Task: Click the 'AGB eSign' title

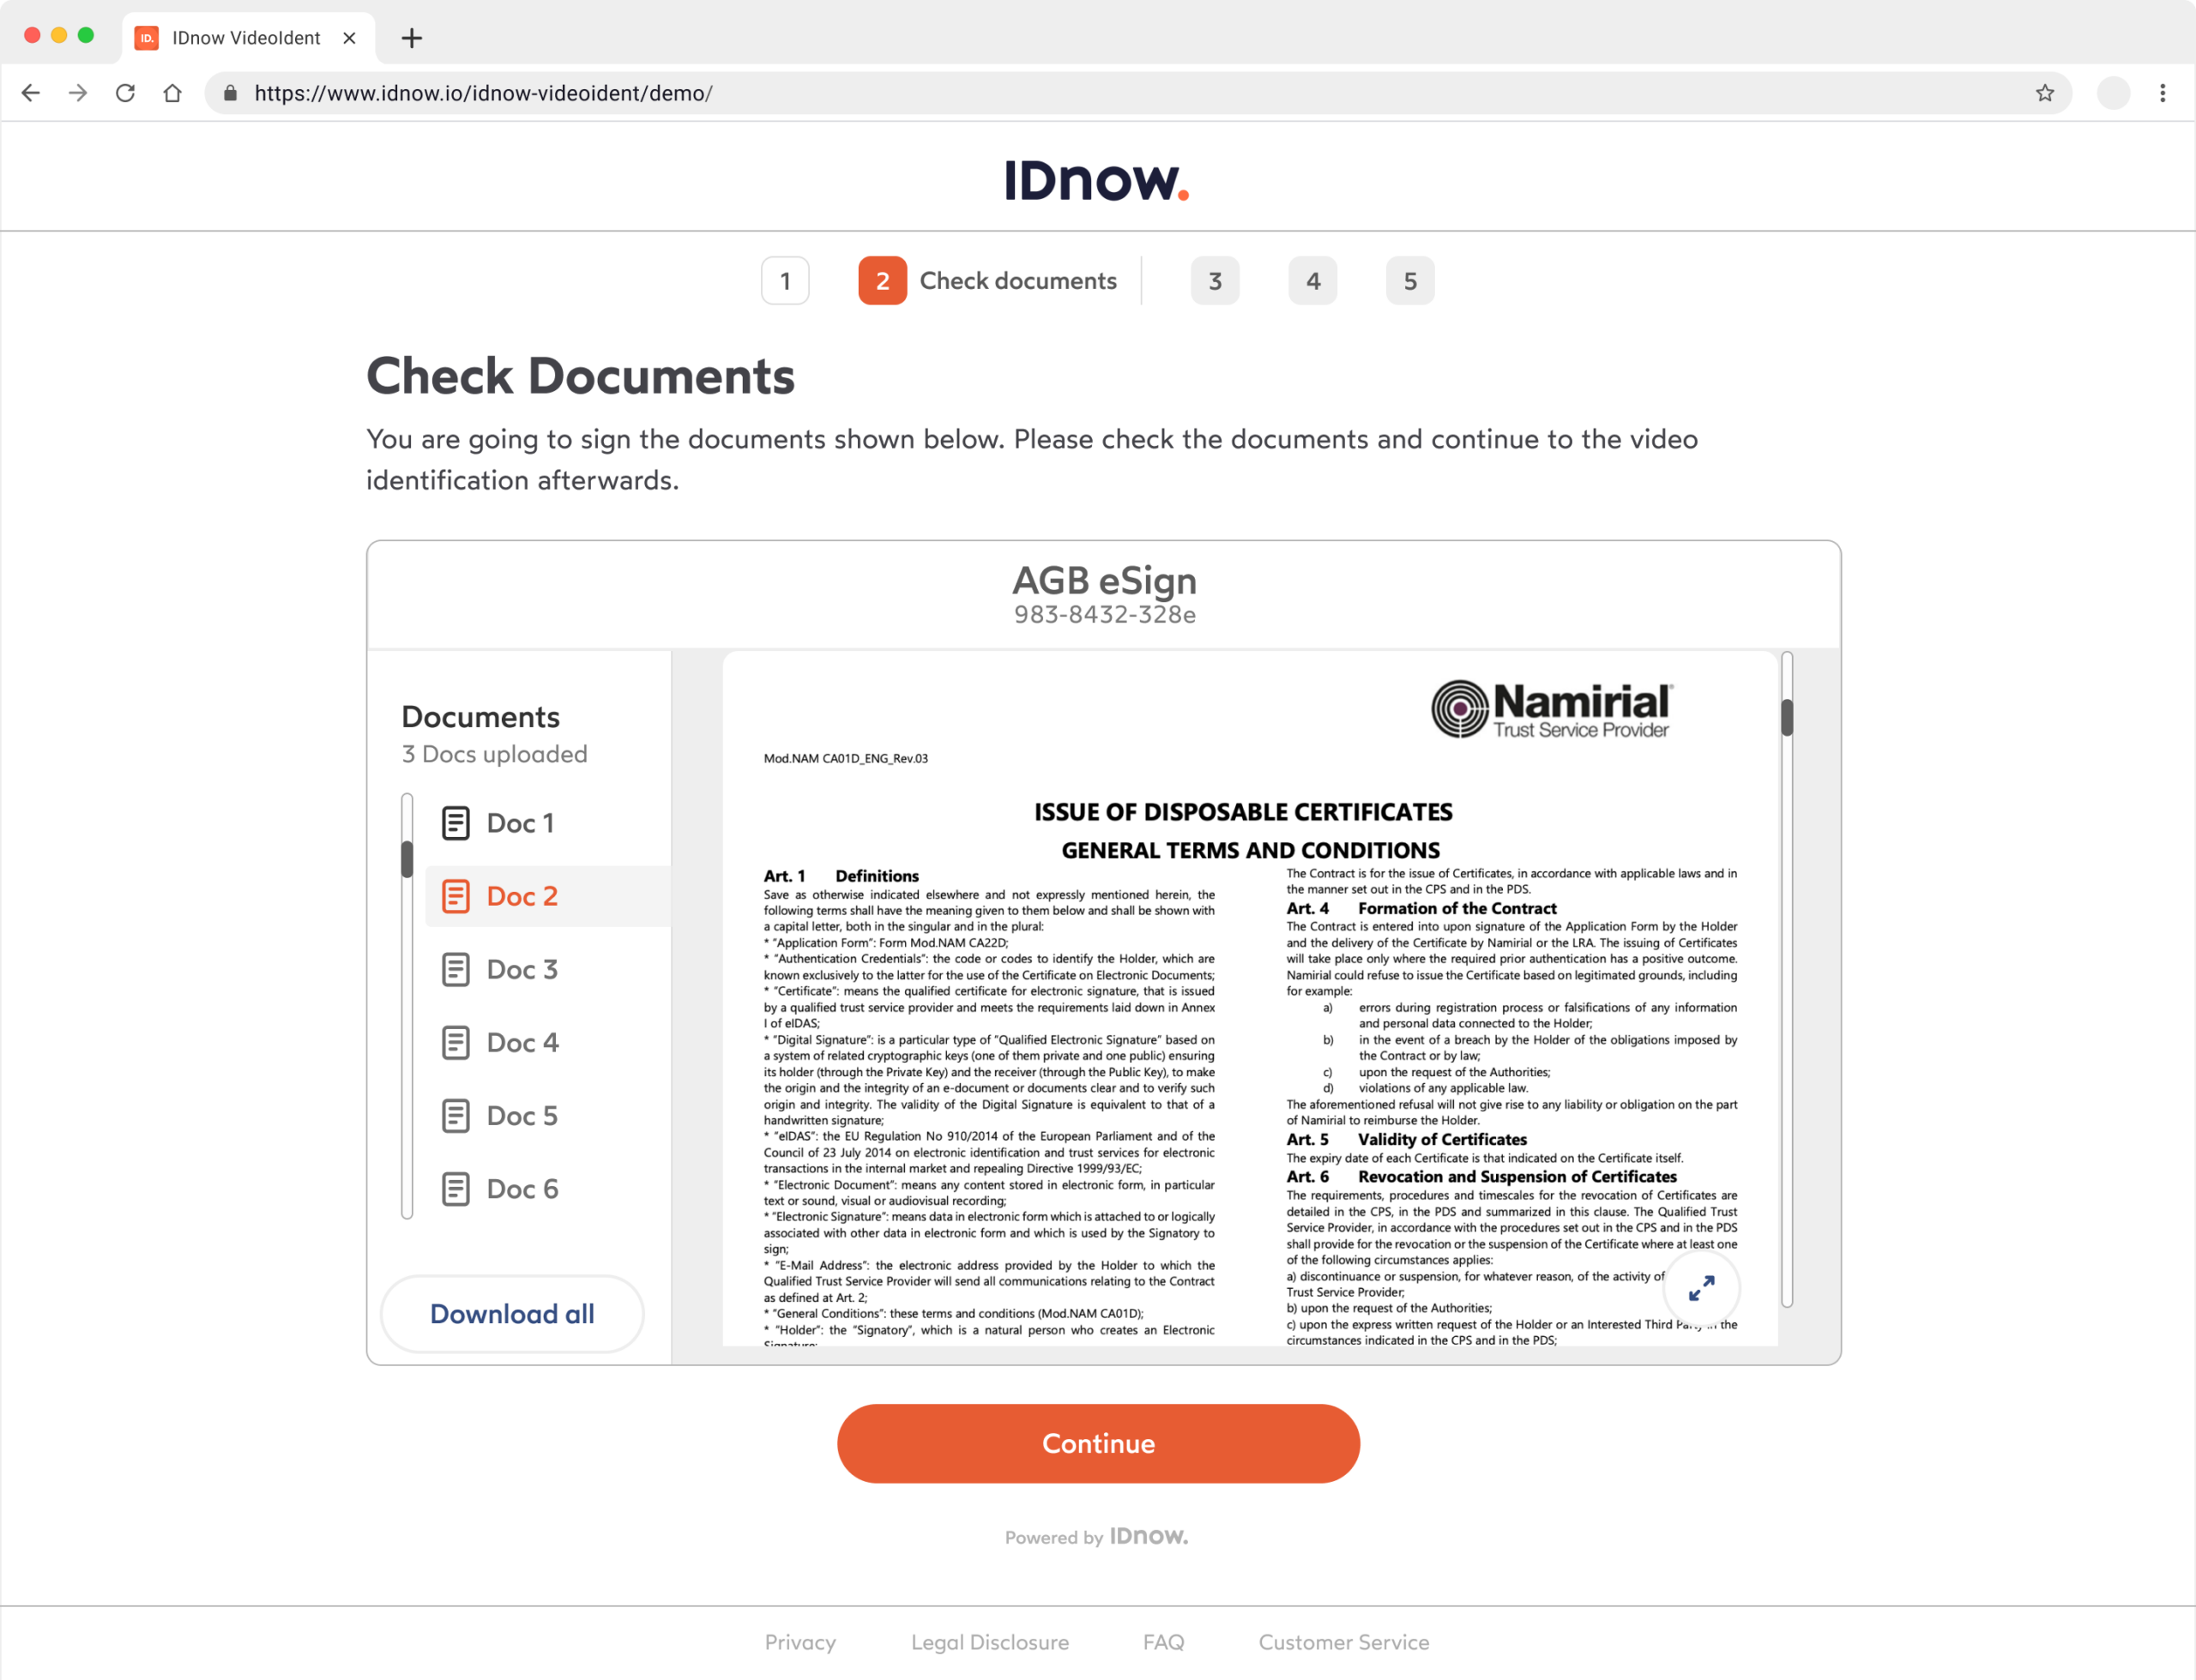Action: click(1104, 581)
